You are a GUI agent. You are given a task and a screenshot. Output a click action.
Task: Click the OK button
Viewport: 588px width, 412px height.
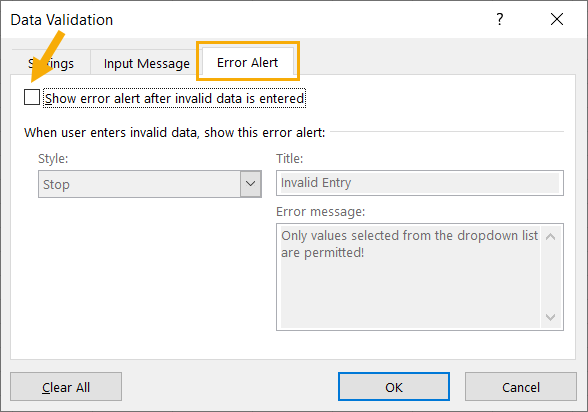[394, 387]
